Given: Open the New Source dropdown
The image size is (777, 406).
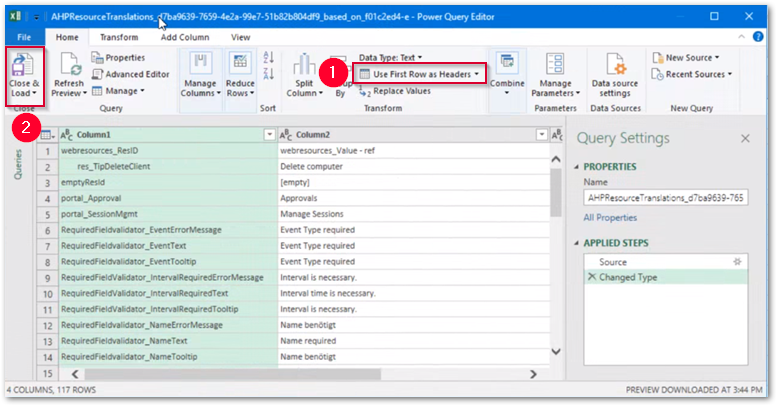Looking at the screenshot, I should click(x=686, y=58).
